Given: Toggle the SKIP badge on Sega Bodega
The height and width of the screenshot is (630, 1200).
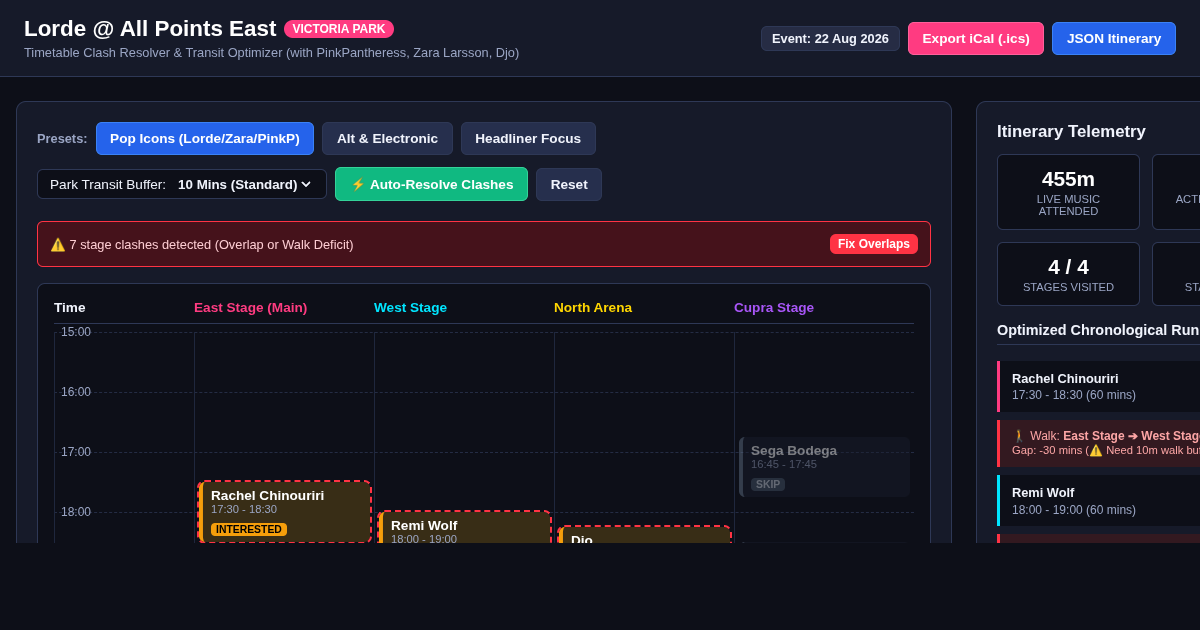Looking at the screenshot, I should pos(768,484).
